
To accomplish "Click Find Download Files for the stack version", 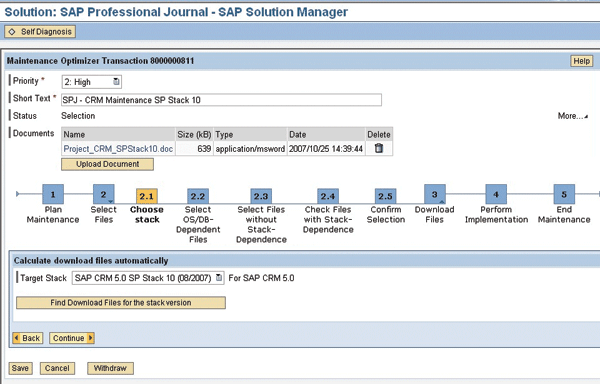I will (x=121, y=303).
